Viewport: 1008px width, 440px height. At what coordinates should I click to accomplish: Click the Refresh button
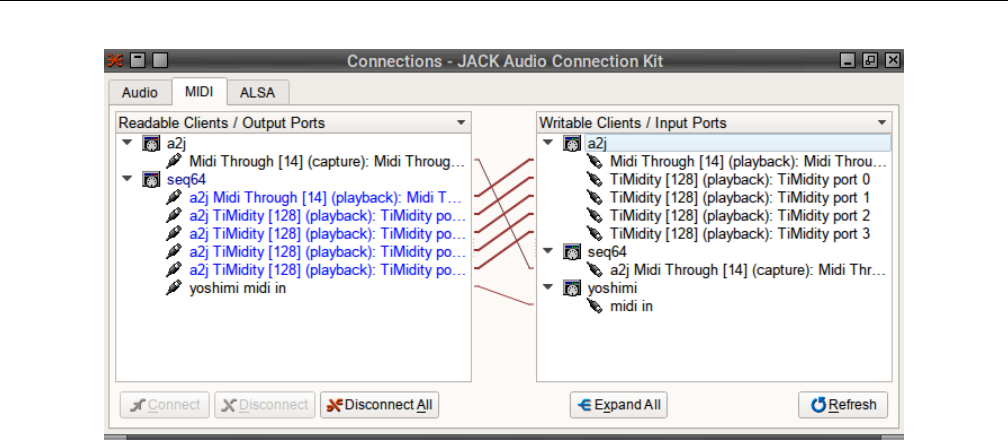point(843,405)
